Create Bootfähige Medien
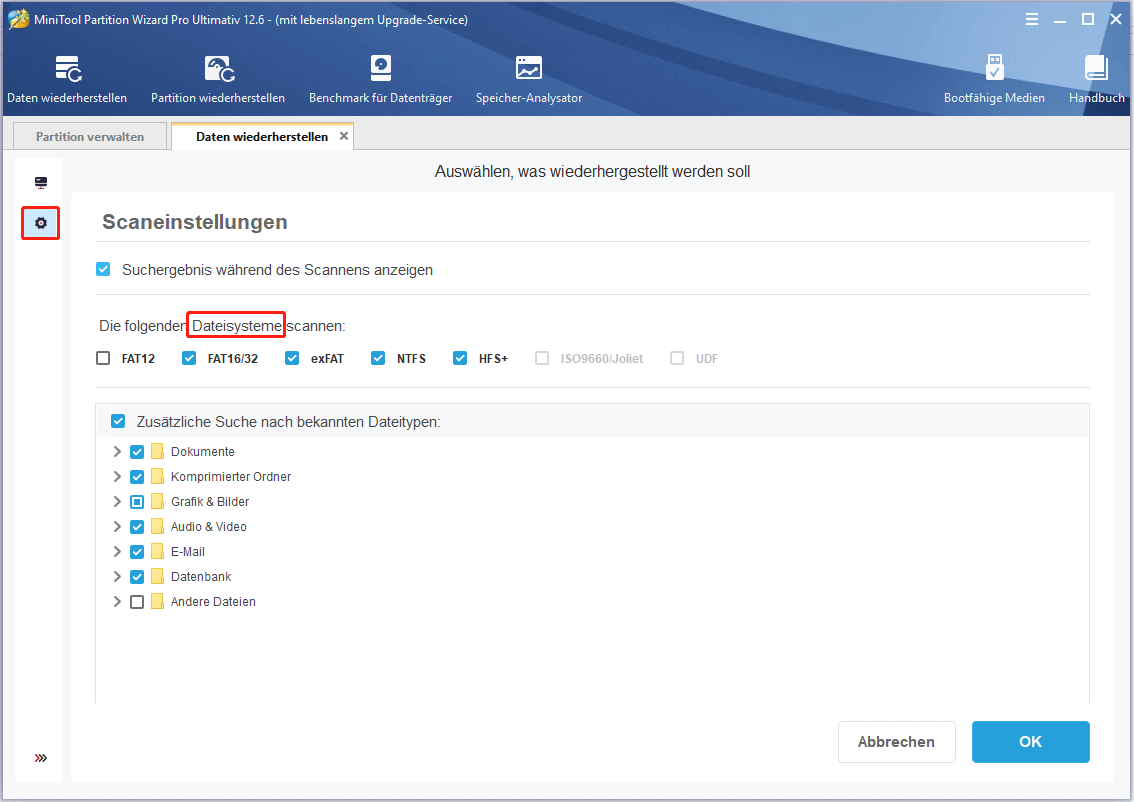The image size is (1134, 802). coord(994,80)
